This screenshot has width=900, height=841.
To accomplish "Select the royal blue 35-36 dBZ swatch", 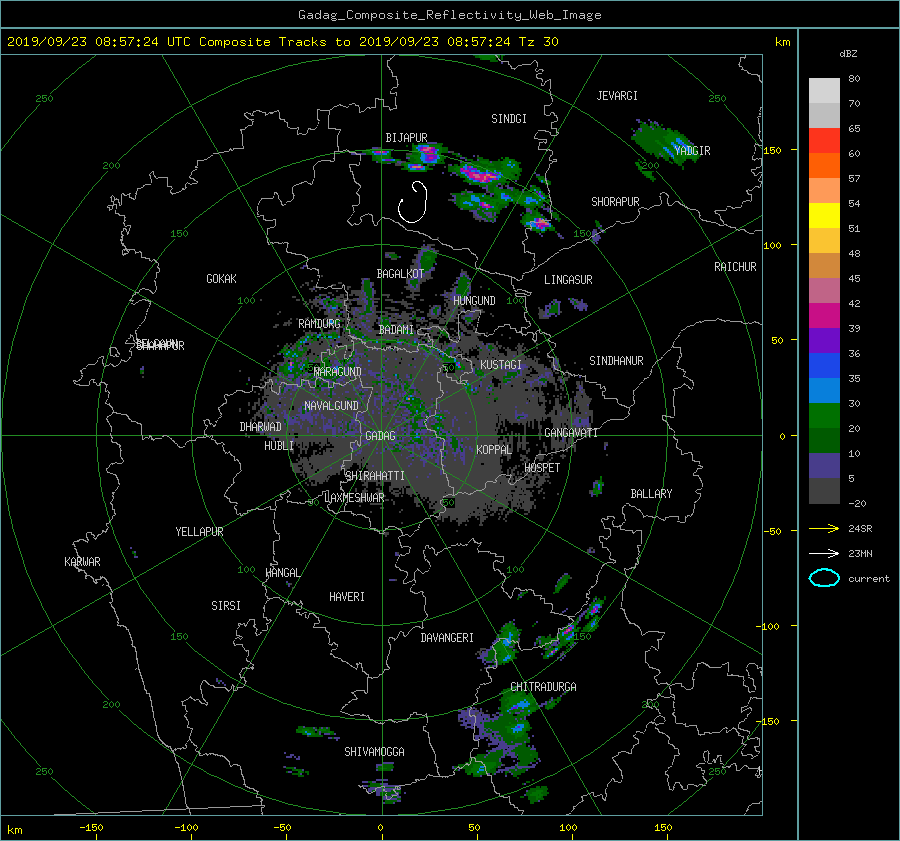I will tap(824, 365).
